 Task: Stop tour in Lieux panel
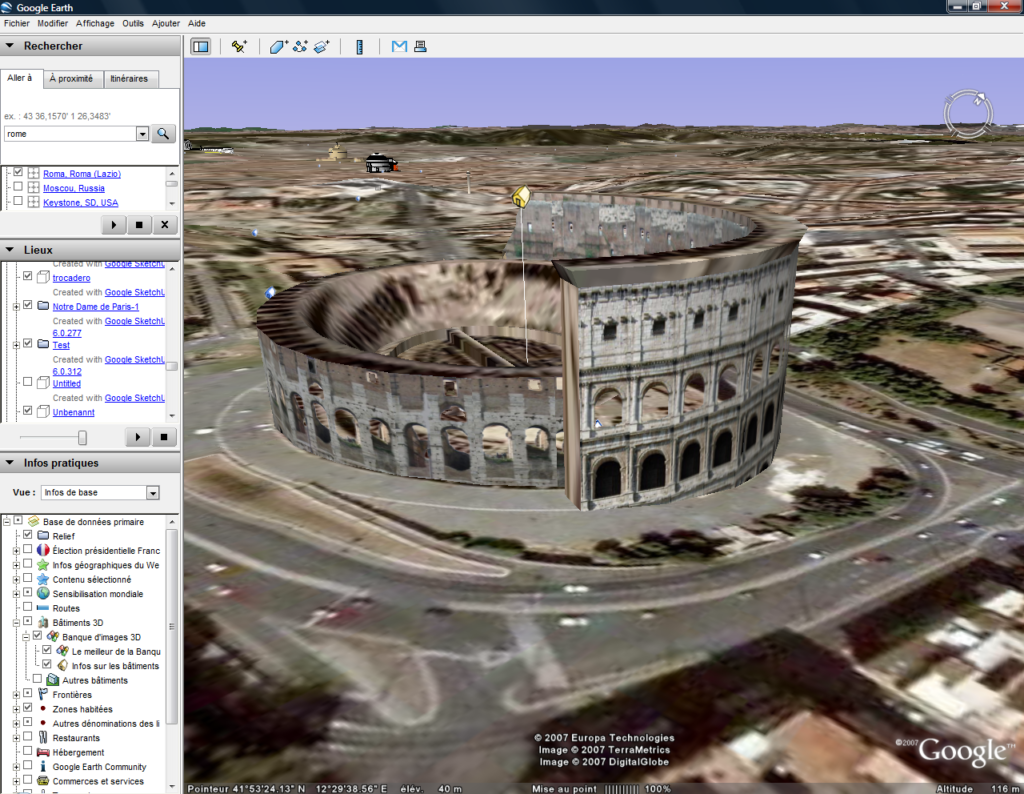164,437
